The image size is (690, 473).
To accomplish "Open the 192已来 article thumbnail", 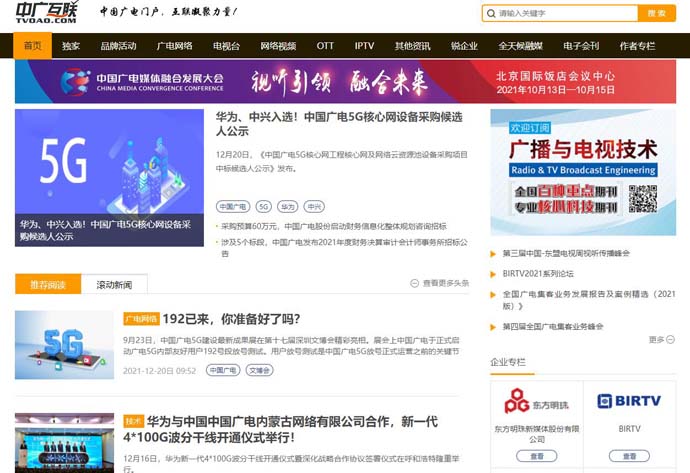I will (64, 345).
